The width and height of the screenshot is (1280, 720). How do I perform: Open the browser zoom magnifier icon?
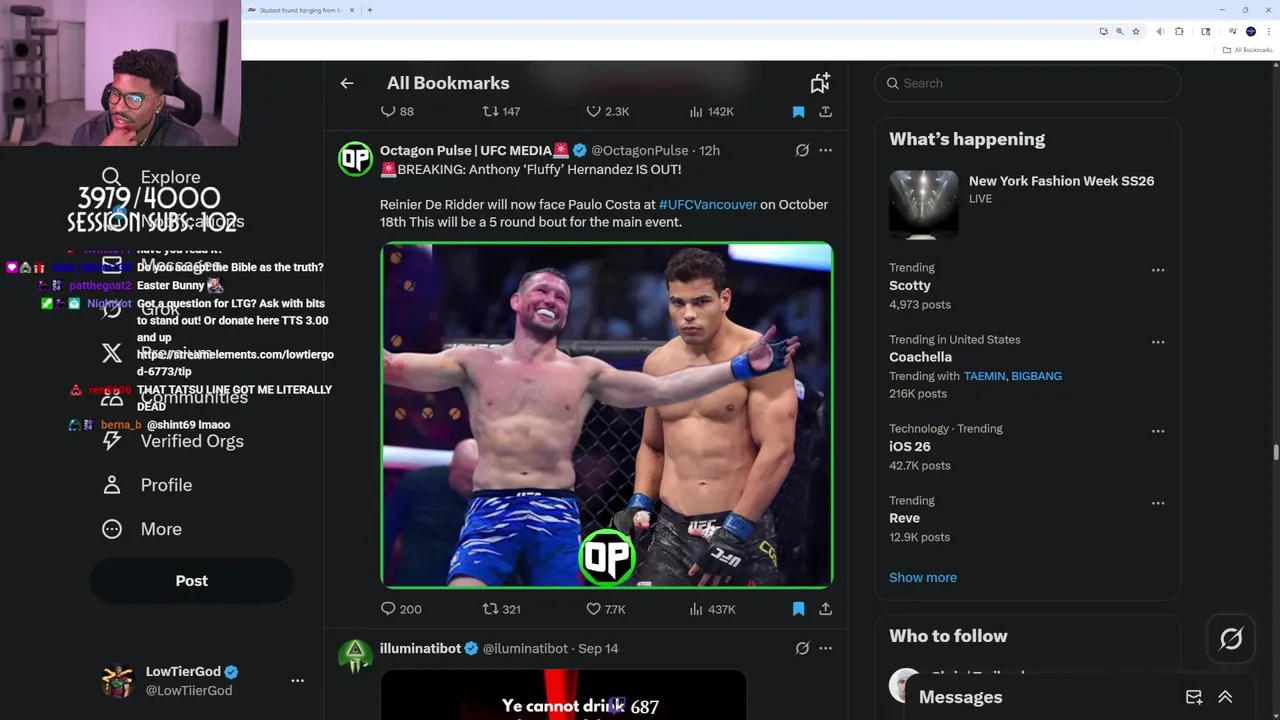click(x=1119, y=32)
